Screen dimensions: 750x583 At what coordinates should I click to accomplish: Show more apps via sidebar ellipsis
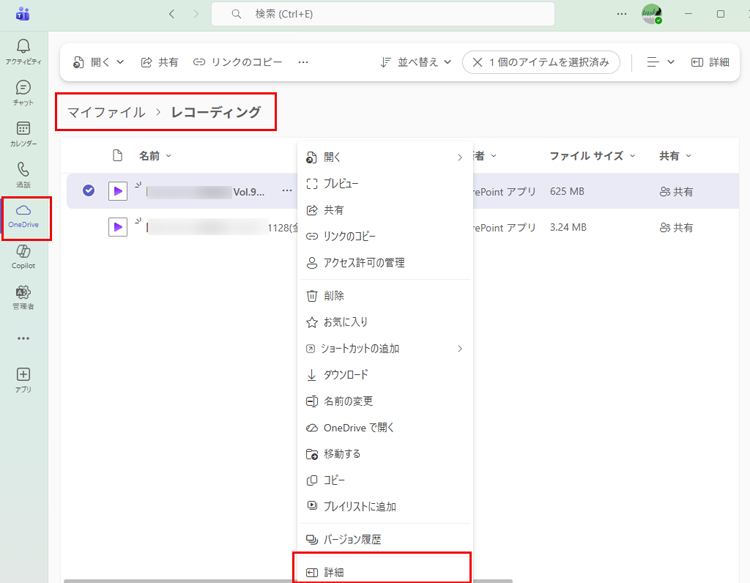pyautogui.click(x=23, y=338)
